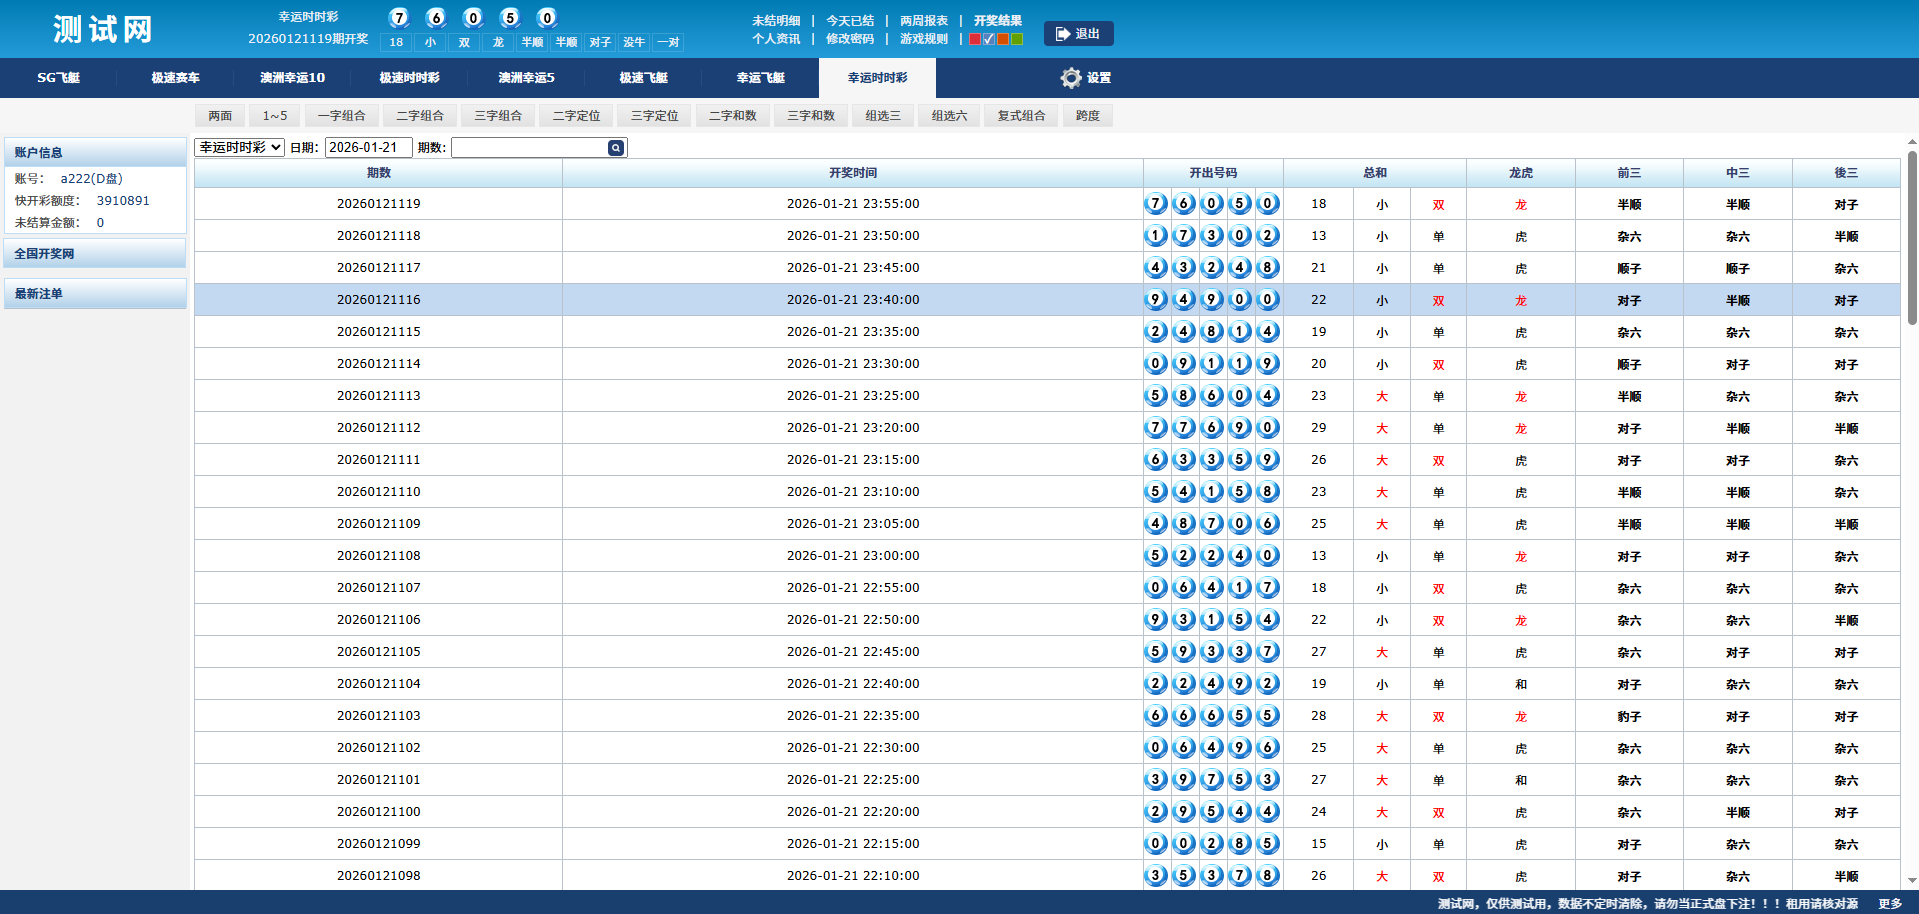Switch to the green theme color square
Screen dimensions: 1919x914
[1017, 39]
